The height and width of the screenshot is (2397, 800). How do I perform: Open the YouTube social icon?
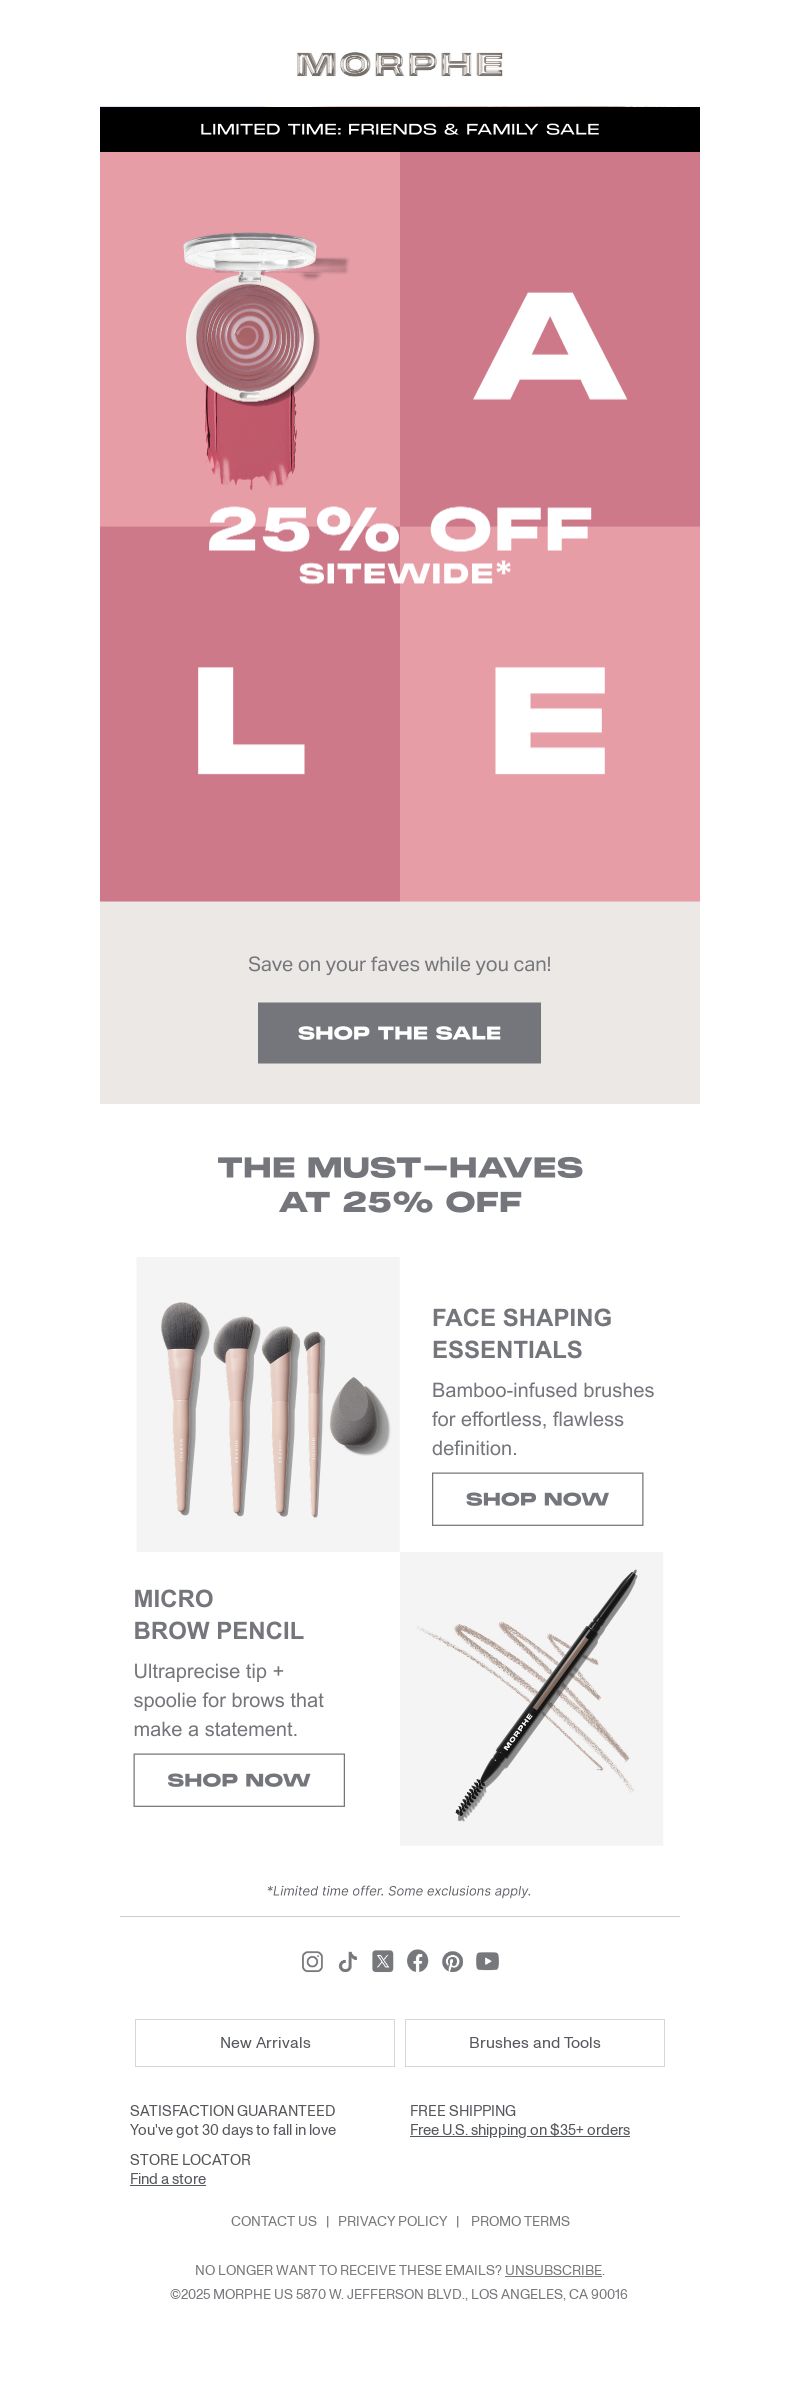487,1961
